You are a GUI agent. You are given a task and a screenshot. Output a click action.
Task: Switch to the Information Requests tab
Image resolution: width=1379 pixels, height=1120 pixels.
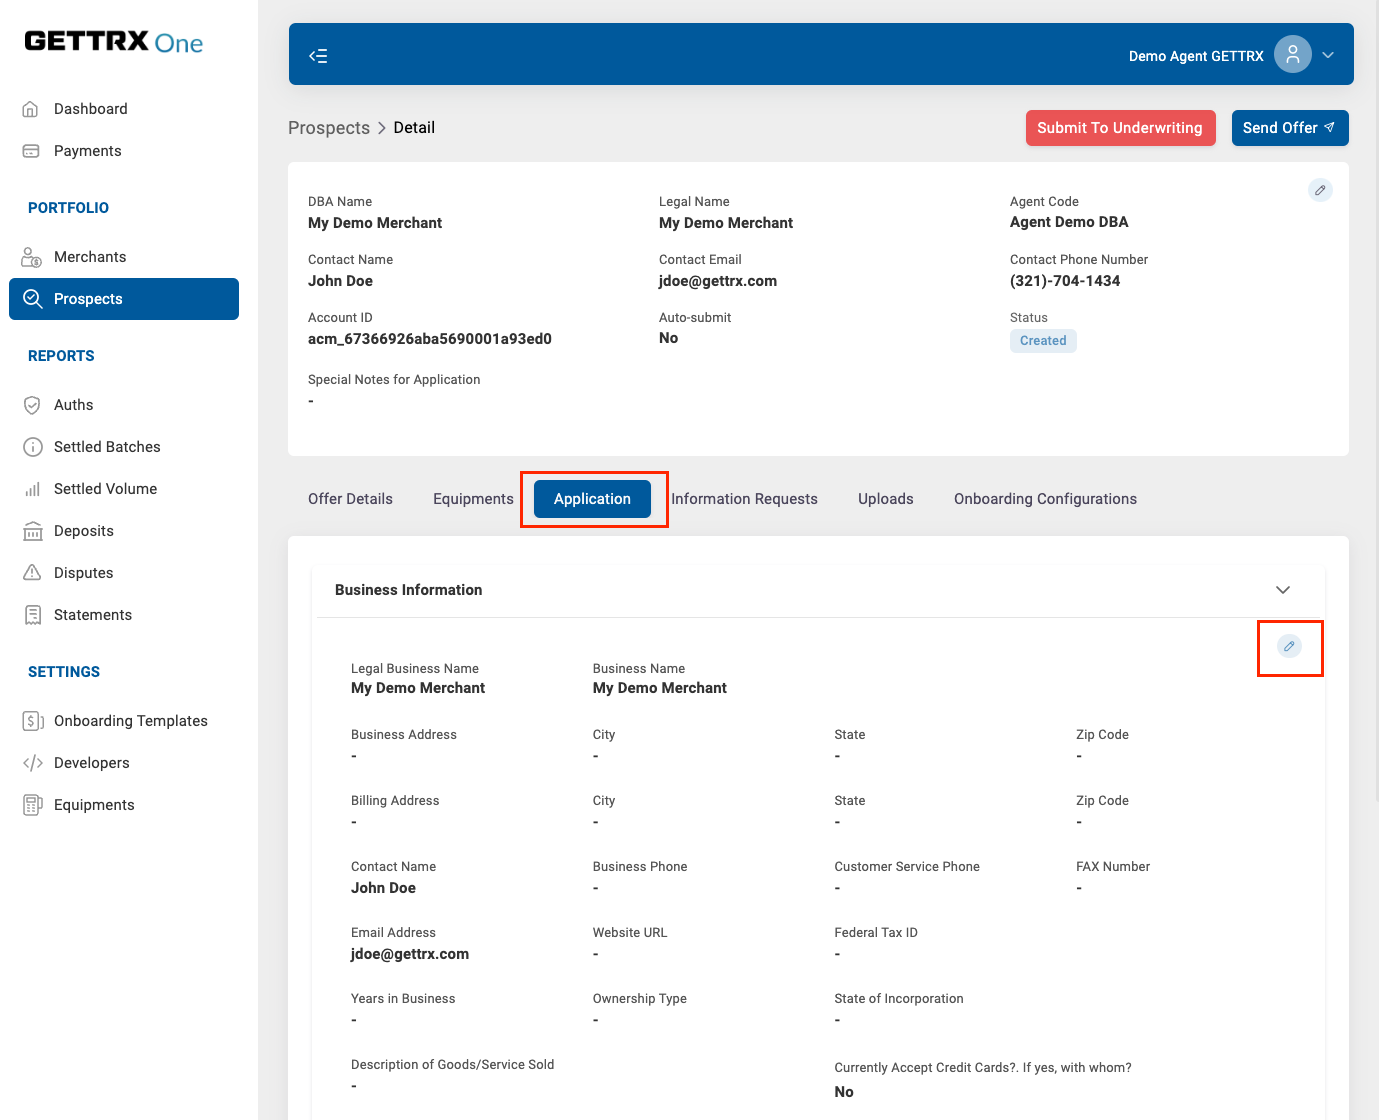pos(744,499)
